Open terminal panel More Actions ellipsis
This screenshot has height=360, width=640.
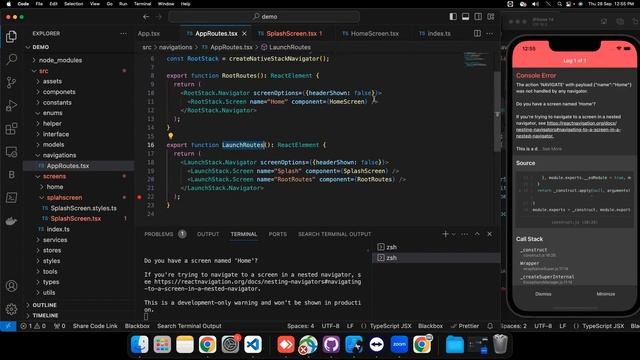point(464,234)
